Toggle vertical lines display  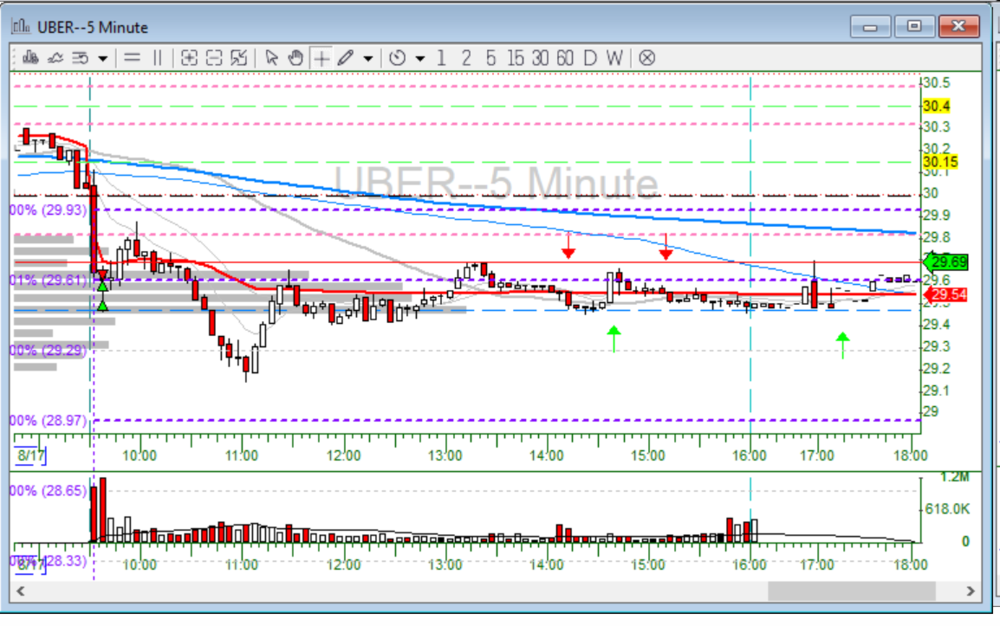[x=157, y=57]
